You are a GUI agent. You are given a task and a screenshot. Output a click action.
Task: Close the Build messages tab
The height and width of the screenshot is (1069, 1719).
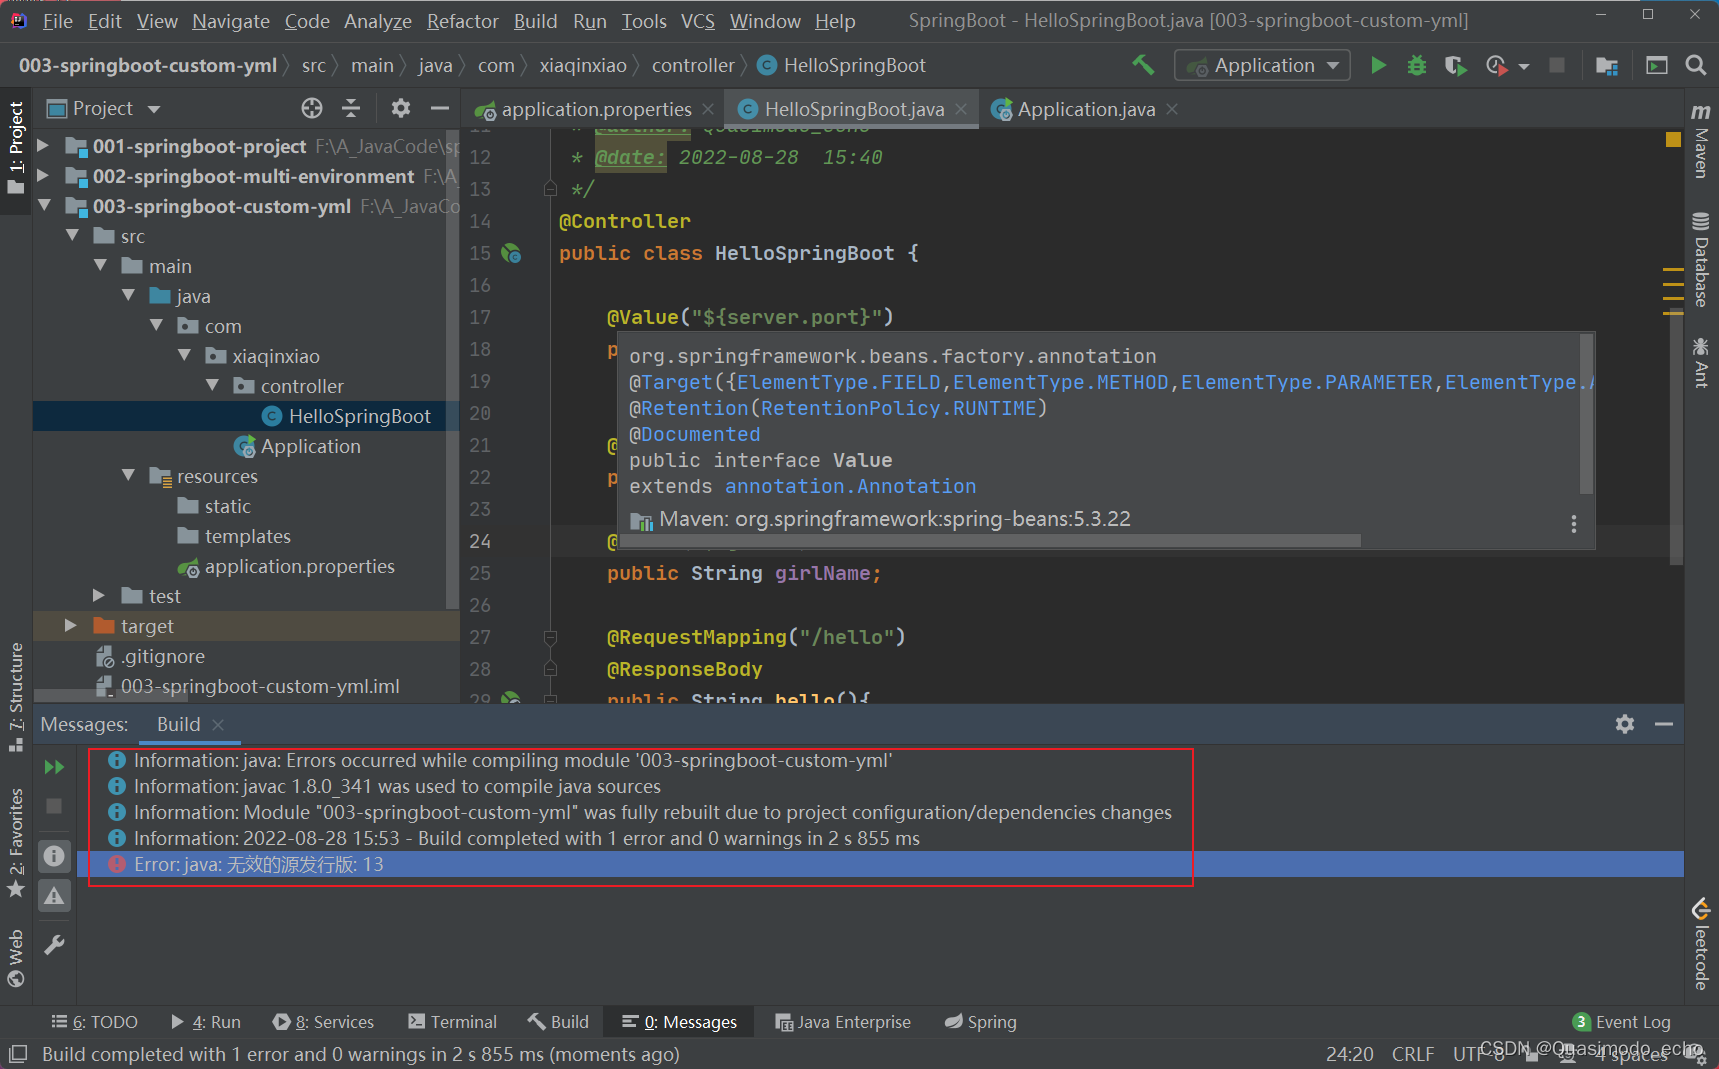pyautogui.click(x=218, y=724)
